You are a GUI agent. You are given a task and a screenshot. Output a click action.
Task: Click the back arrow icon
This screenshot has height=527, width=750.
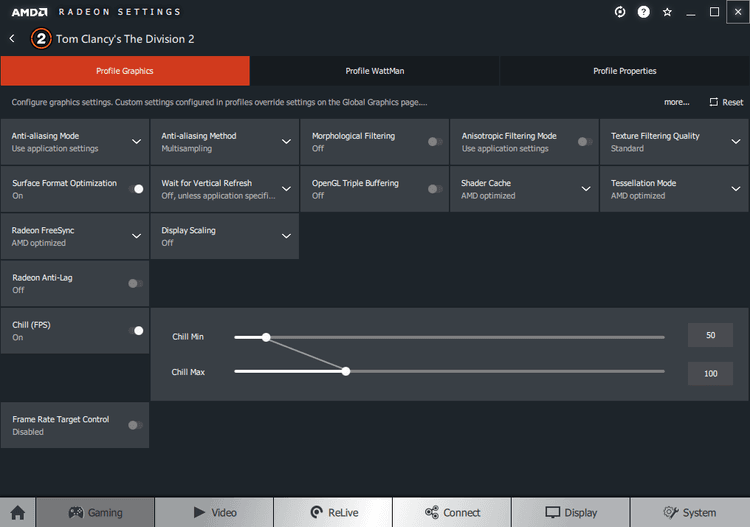tap(12, 39)
